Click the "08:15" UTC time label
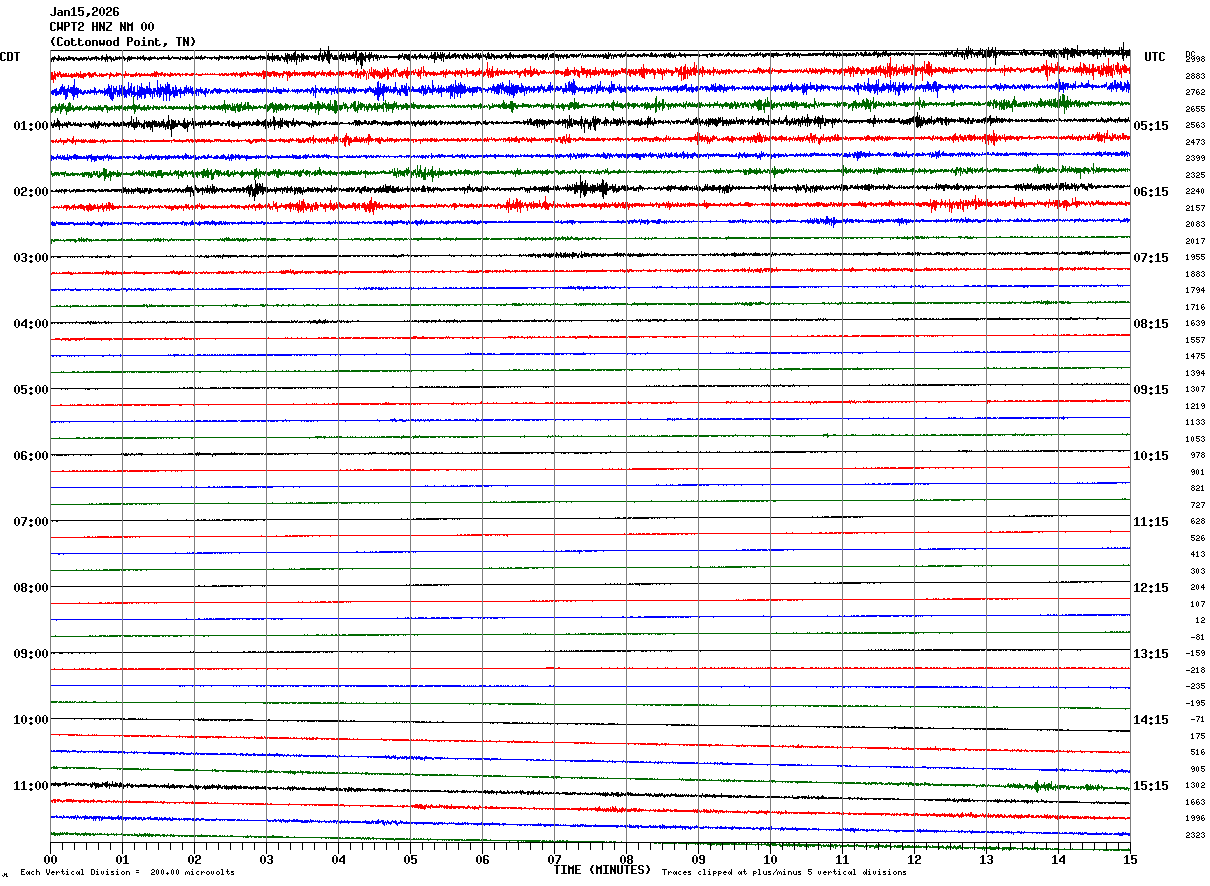The height and width of the screenshot is (886, 1210). click(x=1151, y=324)
